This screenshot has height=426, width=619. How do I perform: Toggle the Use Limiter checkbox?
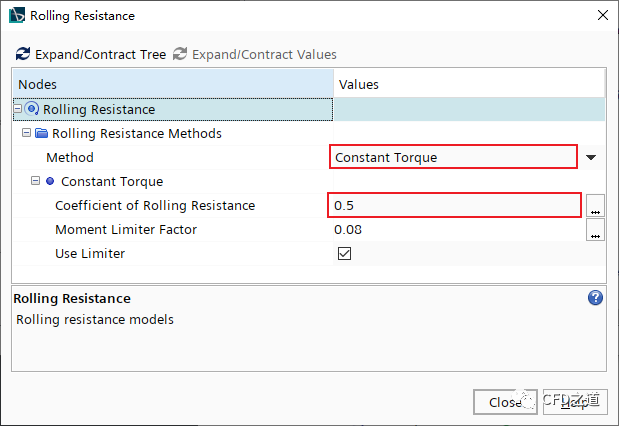coord(345,254)
